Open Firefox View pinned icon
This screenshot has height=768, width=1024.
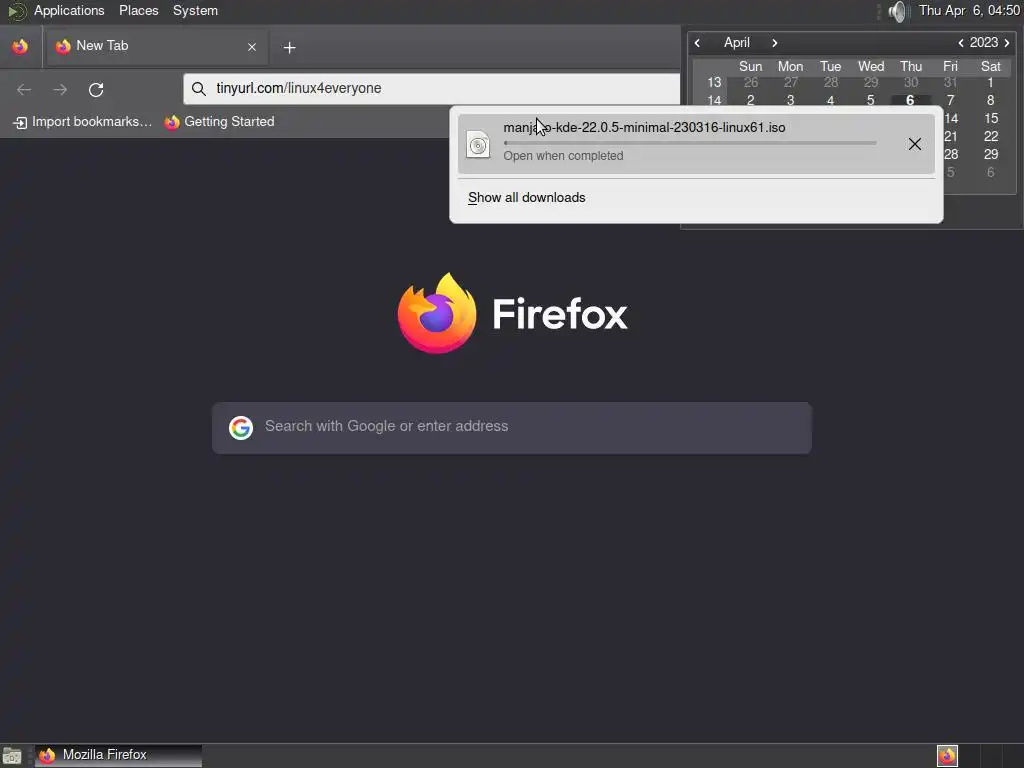coord(20,46)
